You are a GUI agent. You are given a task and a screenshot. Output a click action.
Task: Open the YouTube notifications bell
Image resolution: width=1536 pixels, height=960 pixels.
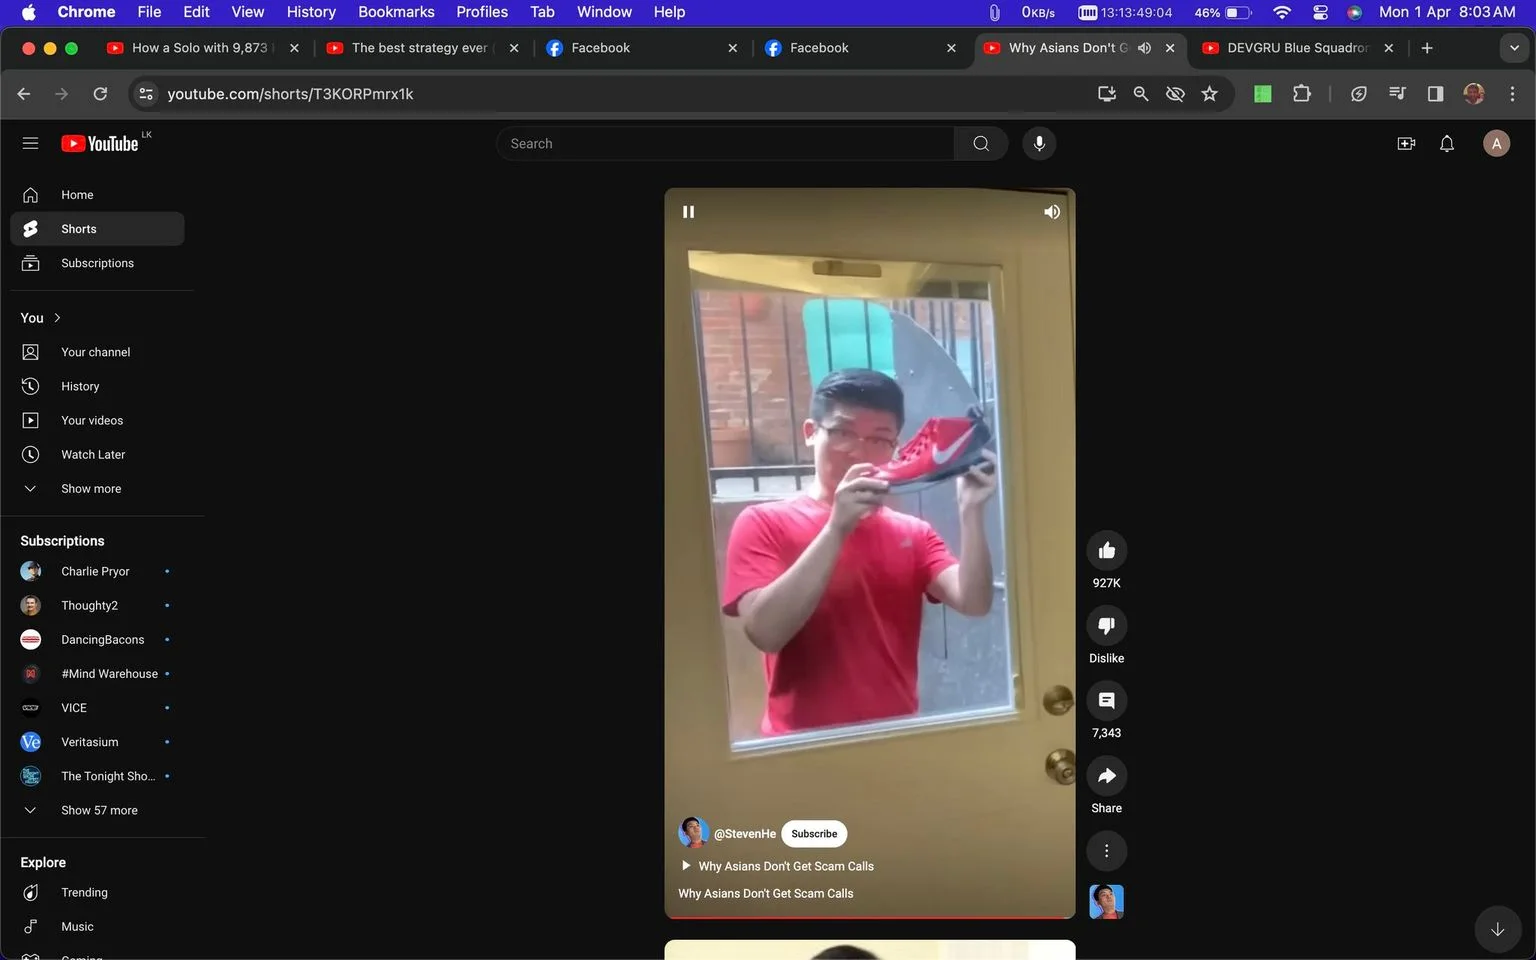(x=1446, y=144)
